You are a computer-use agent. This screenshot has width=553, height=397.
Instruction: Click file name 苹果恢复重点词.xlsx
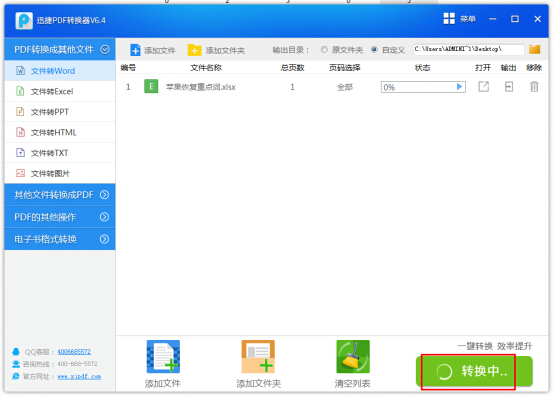pyautogui.click(x=201, y=87)
